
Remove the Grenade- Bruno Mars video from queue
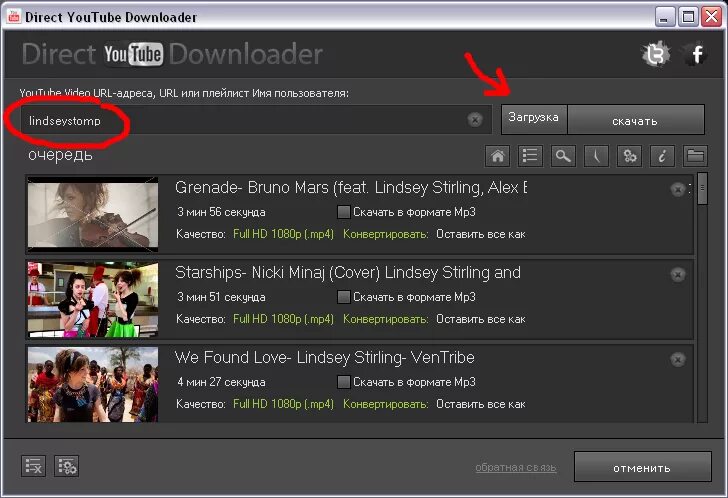click(678, 189)
